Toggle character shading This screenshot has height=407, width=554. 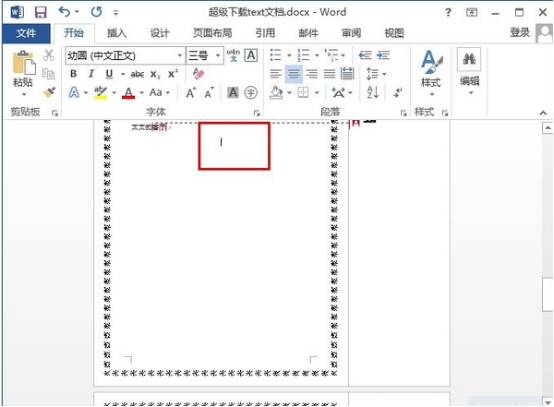point(233,93)
